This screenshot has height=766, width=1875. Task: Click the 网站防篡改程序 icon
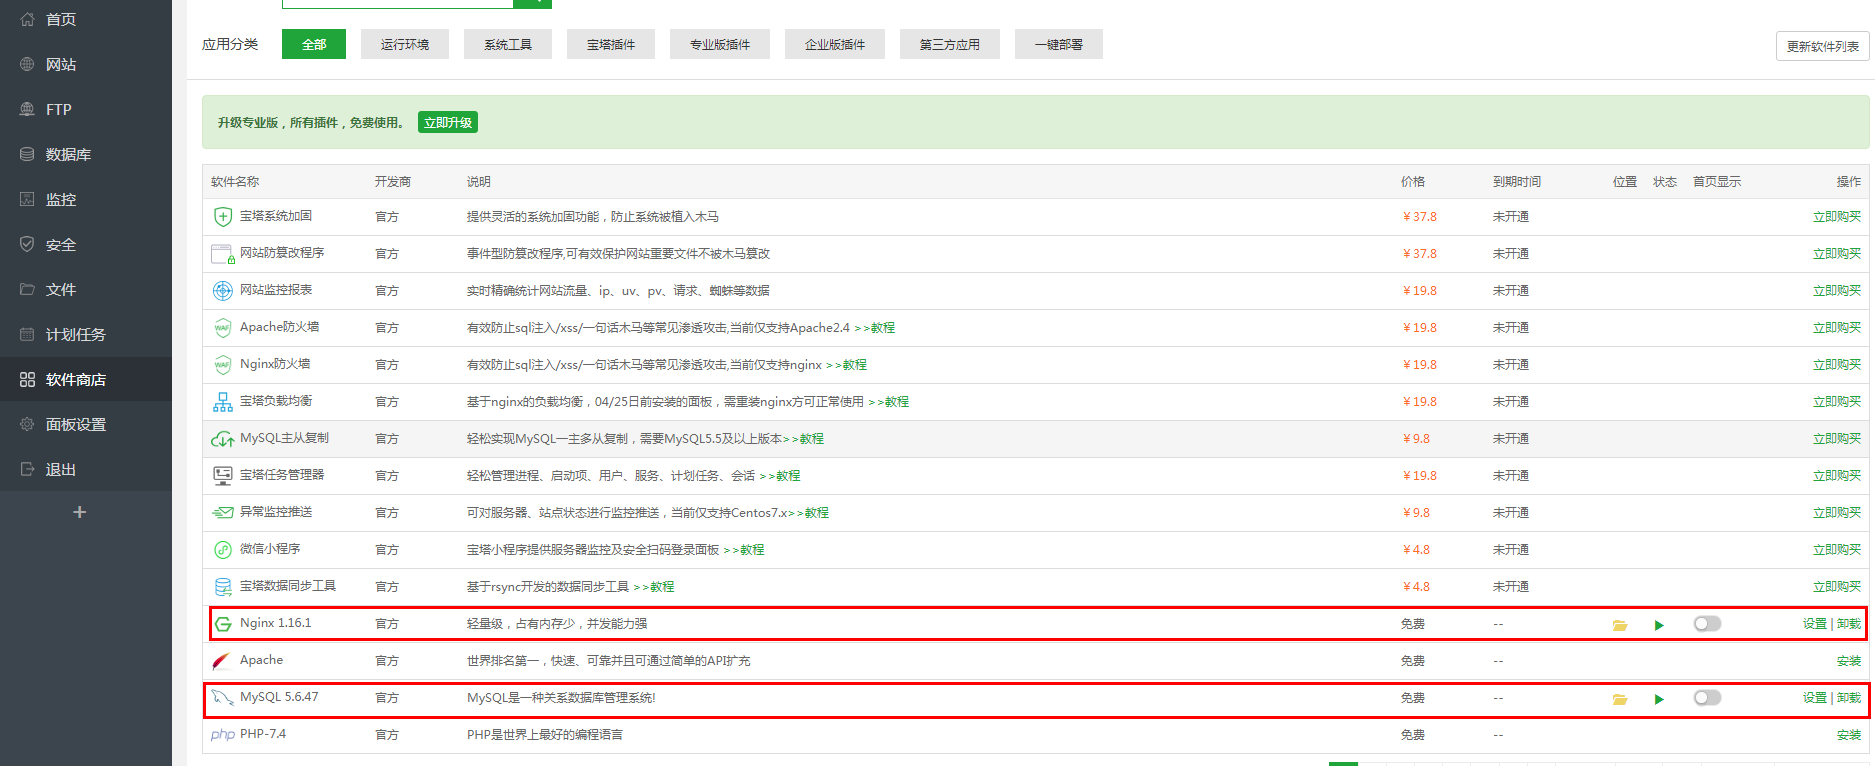(223, 254)
